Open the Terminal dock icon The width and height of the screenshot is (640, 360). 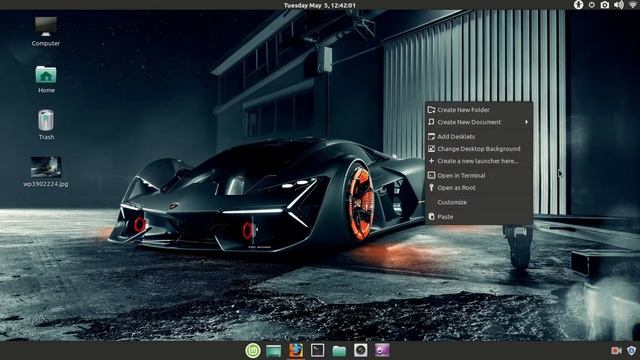318,350
